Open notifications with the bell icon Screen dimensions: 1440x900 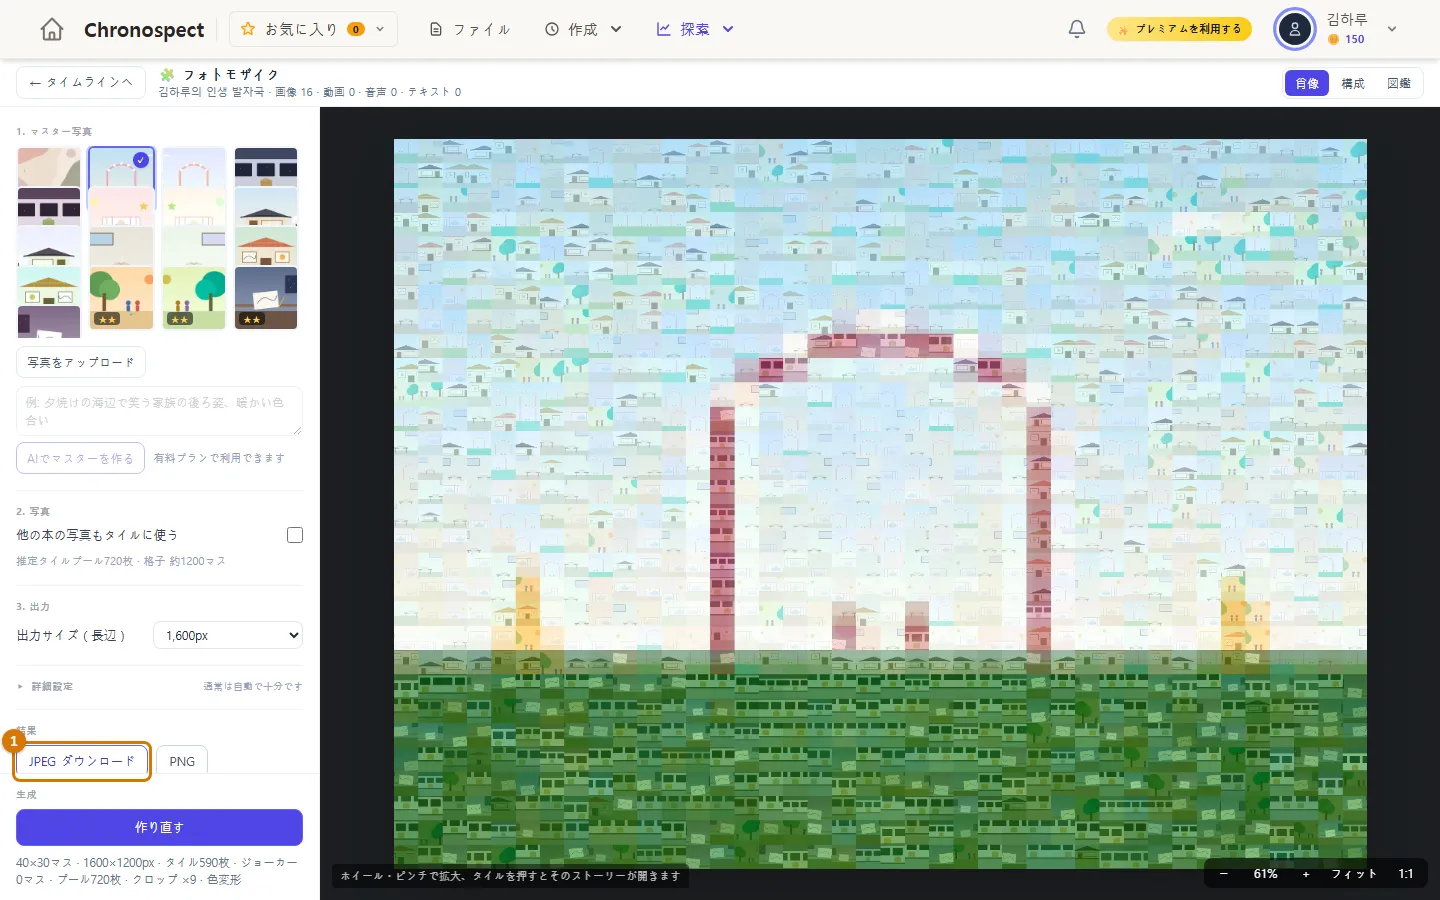pos(1077,29)
